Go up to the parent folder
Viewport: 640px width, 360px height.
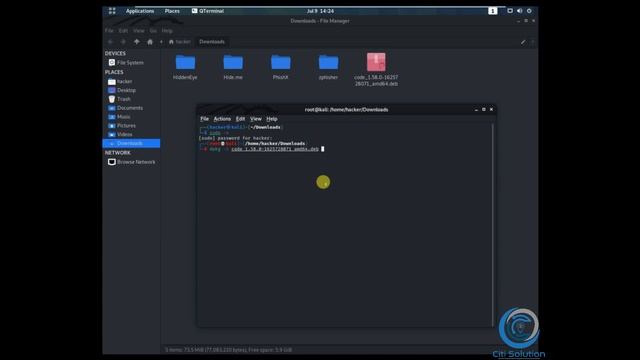[137, 42]
